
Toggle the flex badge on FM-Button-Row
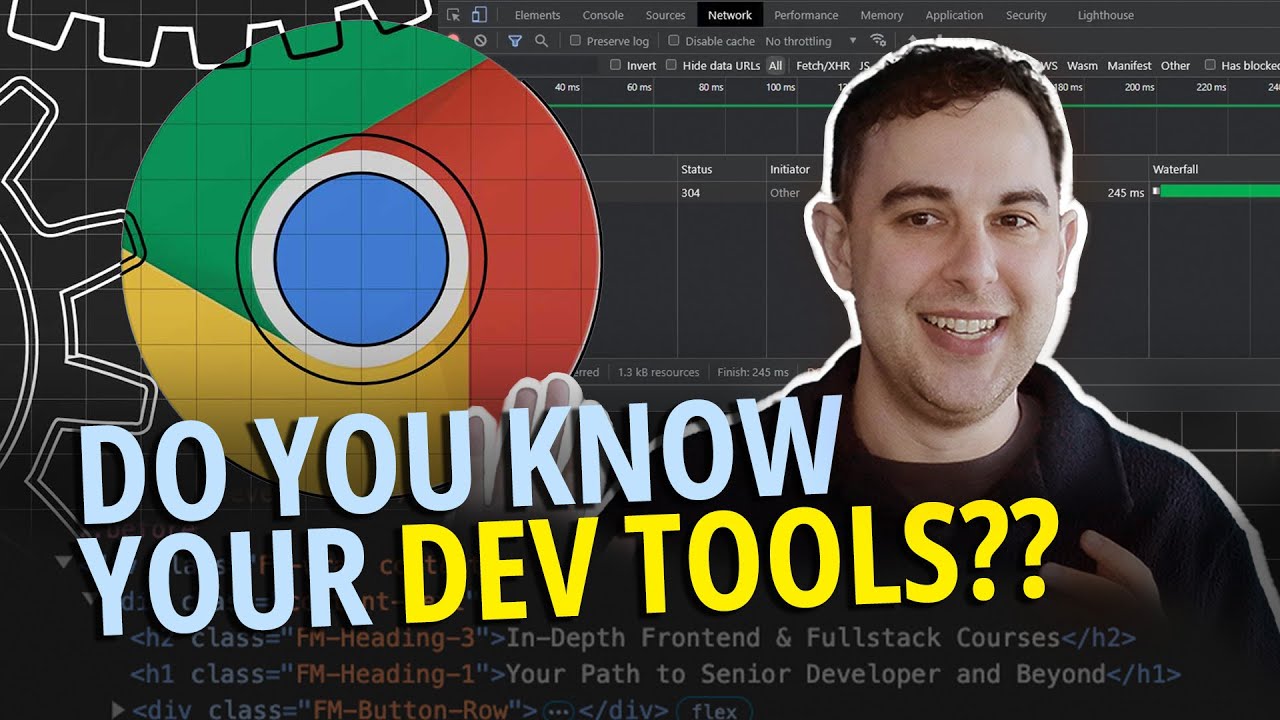click(x=714, y=711)
